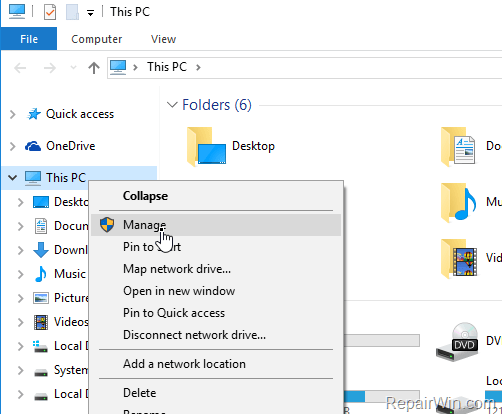The width and height of the screenshot is (502, 414).
Task: Choose Manage in the context menu
Action: click(x=216, y=225)
